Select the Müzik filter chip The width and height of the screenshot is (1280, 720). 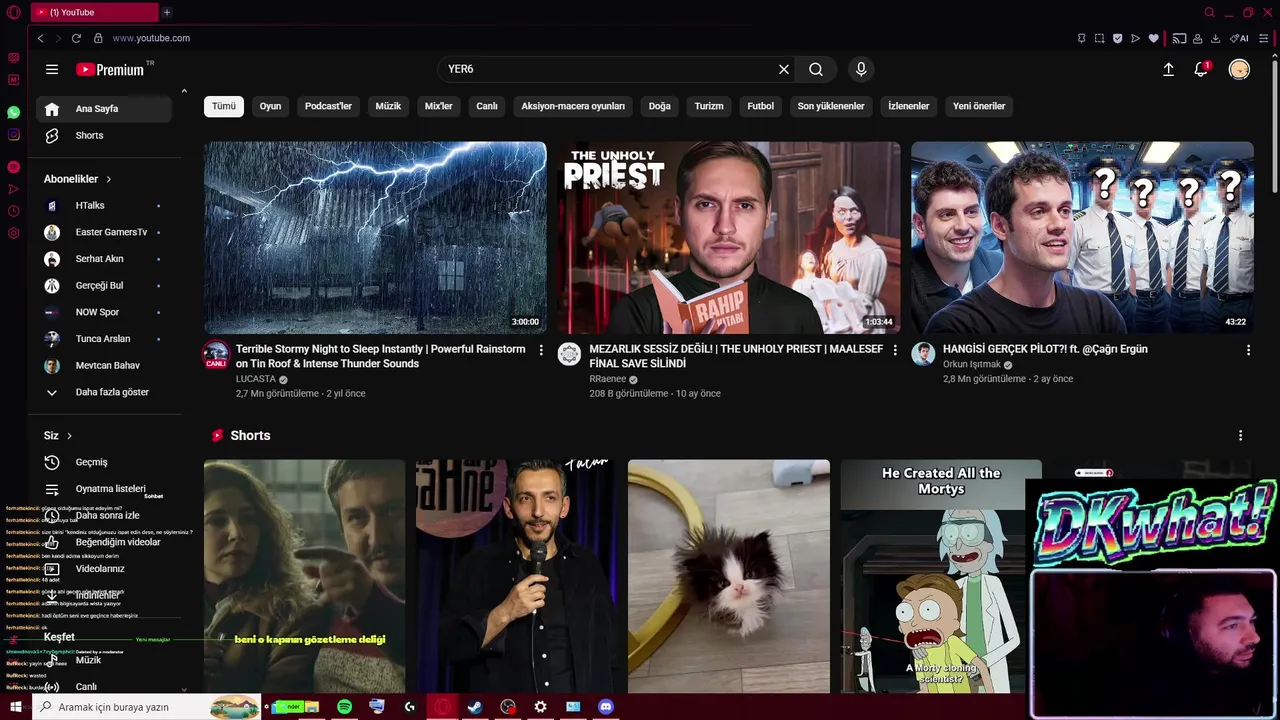388,106
